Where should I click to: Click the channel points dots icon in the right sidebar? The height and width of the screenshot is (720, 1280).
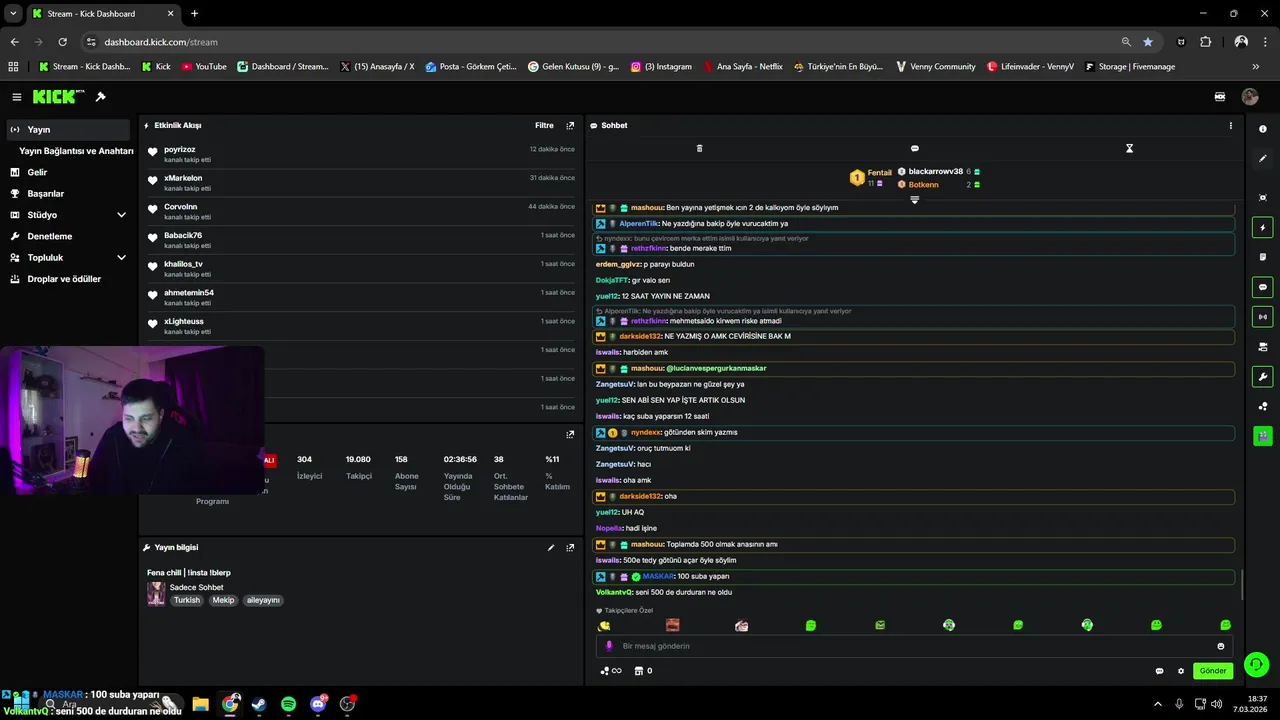coord(1262,406)
